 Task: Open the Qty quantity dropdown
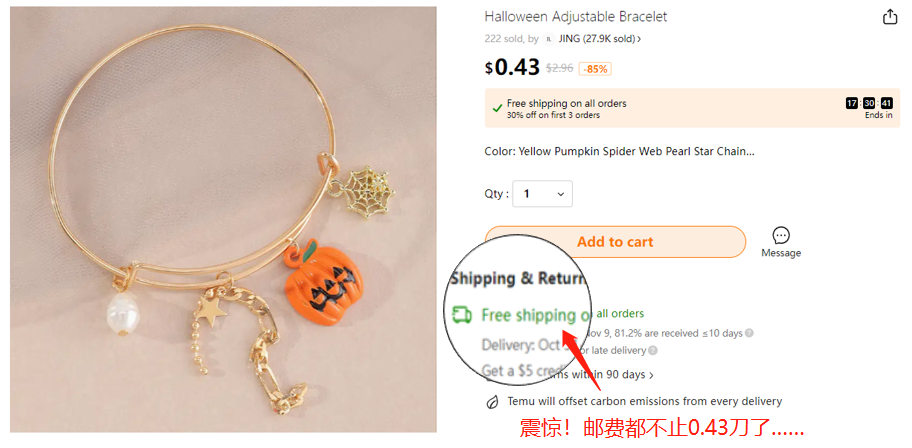pyautogui.click(x=542, y=194)
